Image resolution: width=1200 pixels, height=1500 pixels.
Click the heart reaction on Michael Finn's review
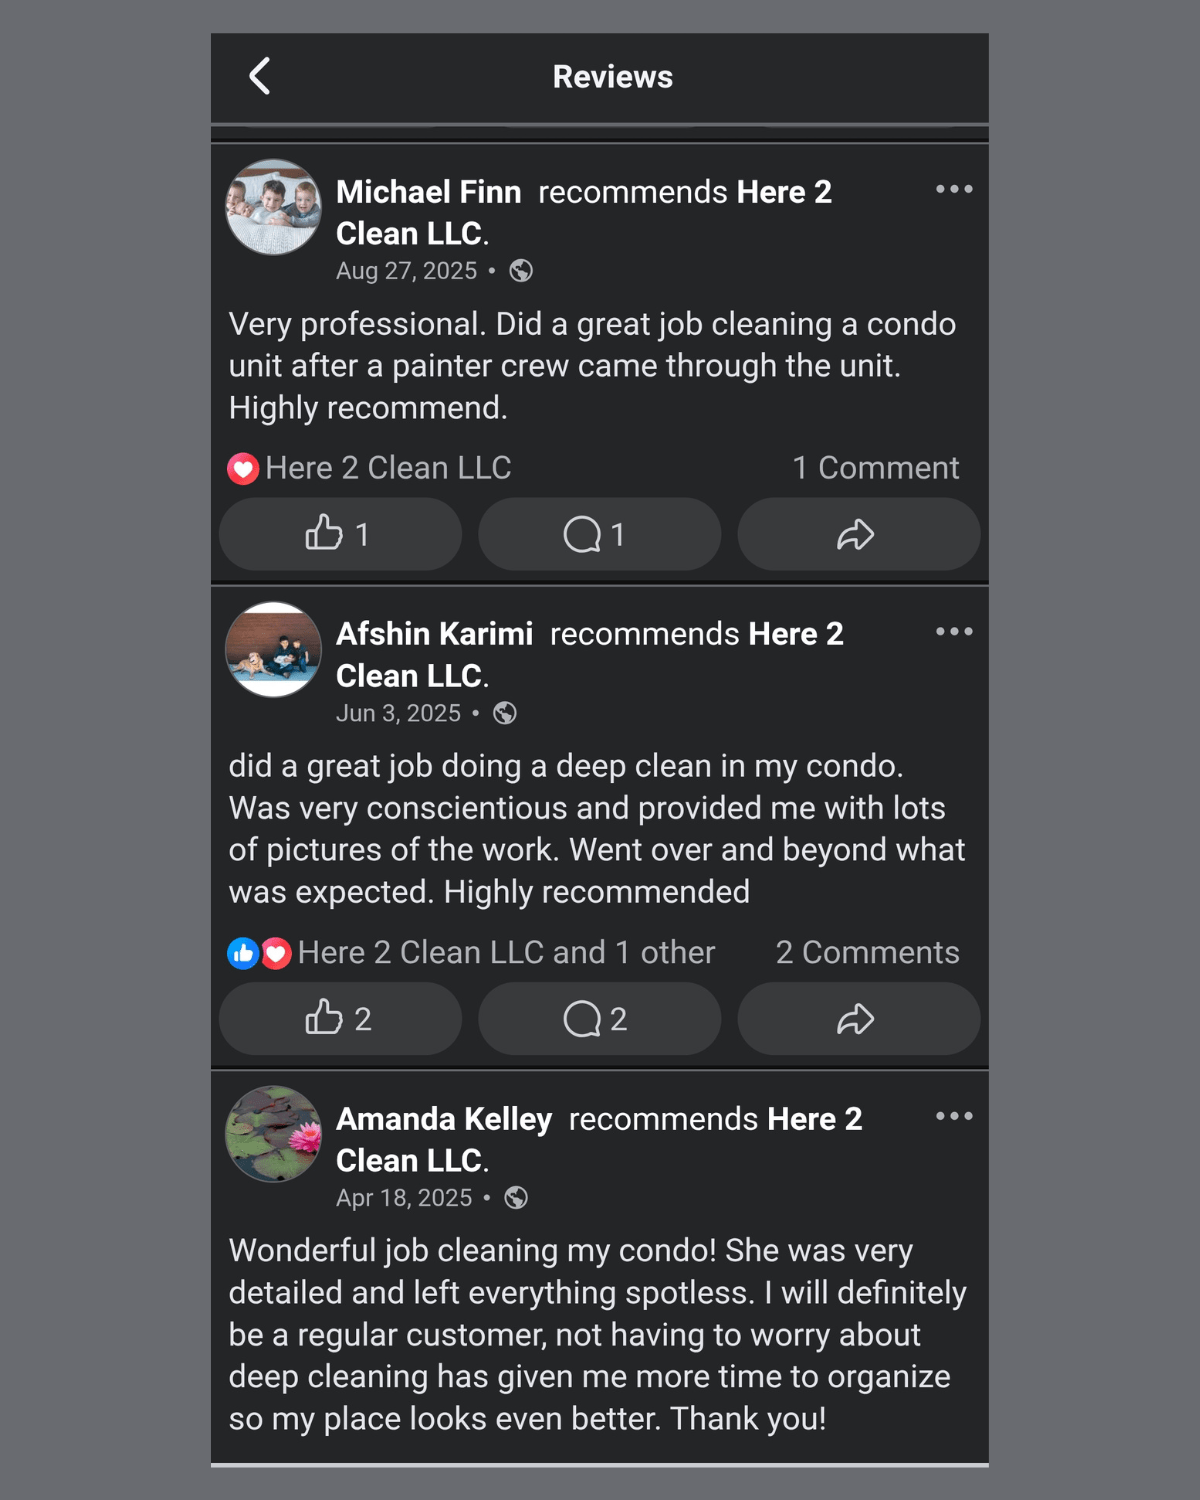[x=243, y=468]
